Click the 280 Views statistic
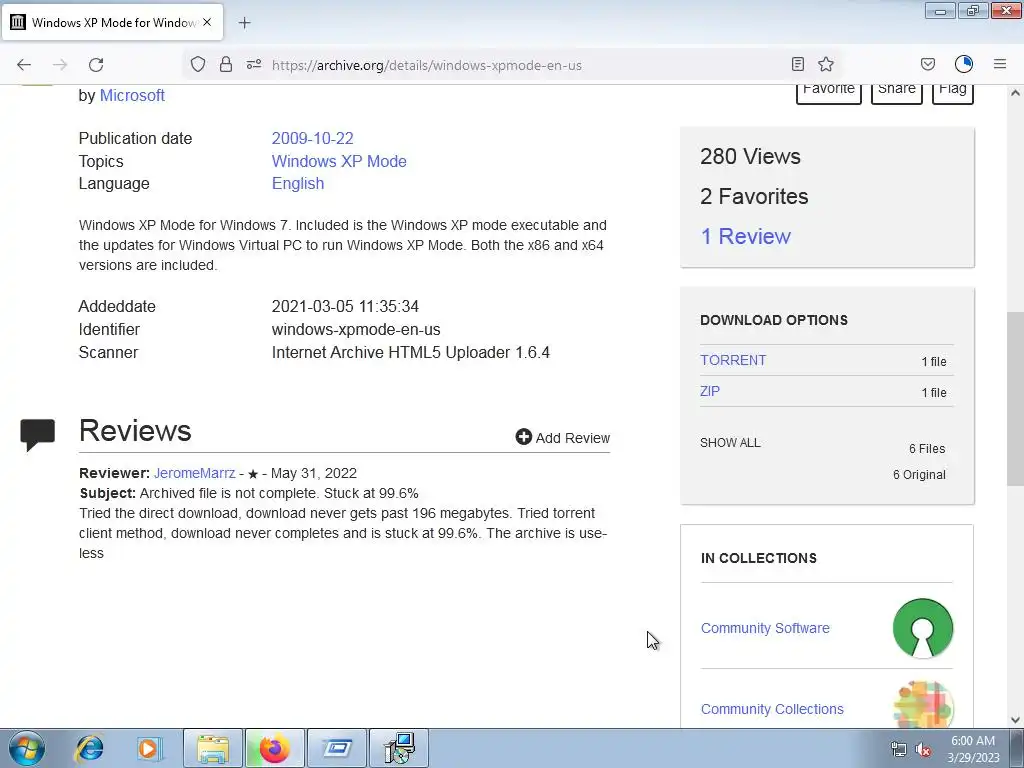 pyautogui.click(x=750, y=157)
